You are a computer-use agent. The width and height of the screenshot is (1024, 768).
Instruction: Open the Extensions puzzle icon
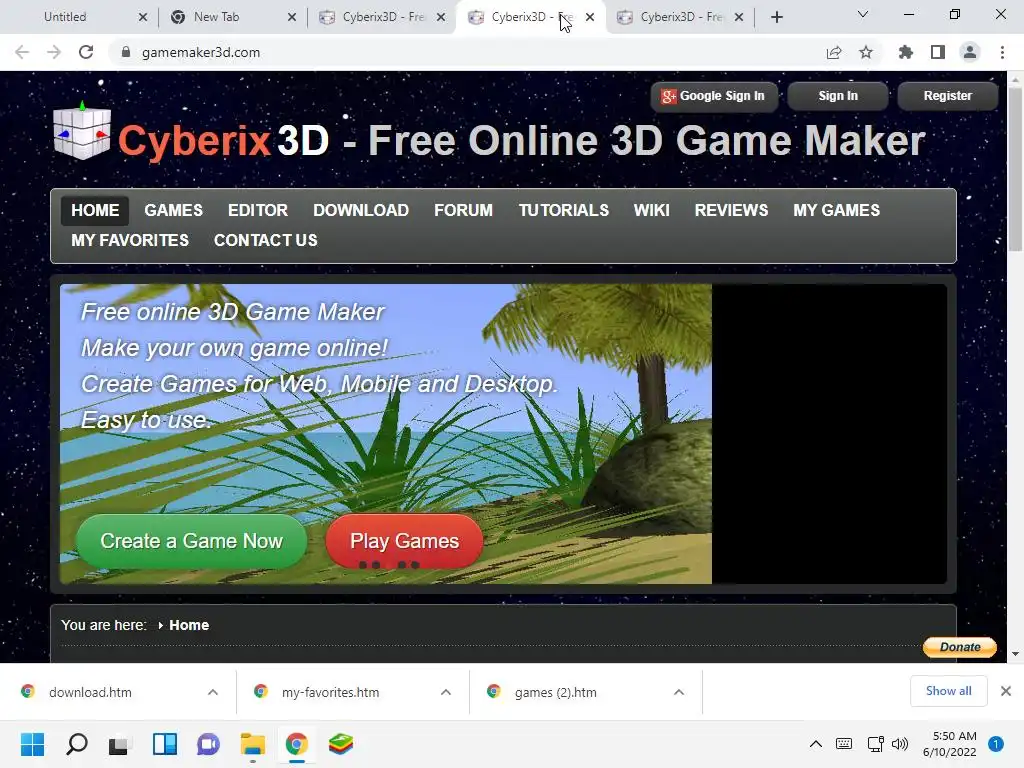[x=906, y=52]
